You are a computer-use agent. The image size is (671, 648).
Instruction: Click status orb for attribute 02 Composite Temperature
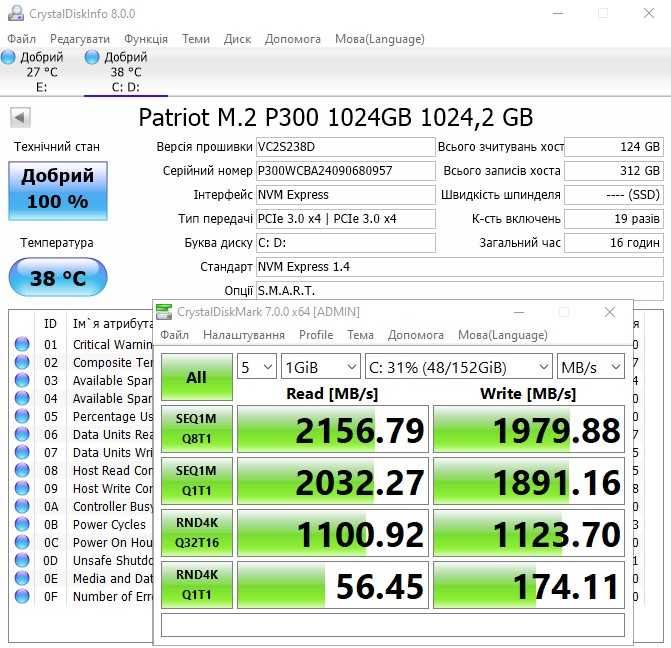point(22,362)
